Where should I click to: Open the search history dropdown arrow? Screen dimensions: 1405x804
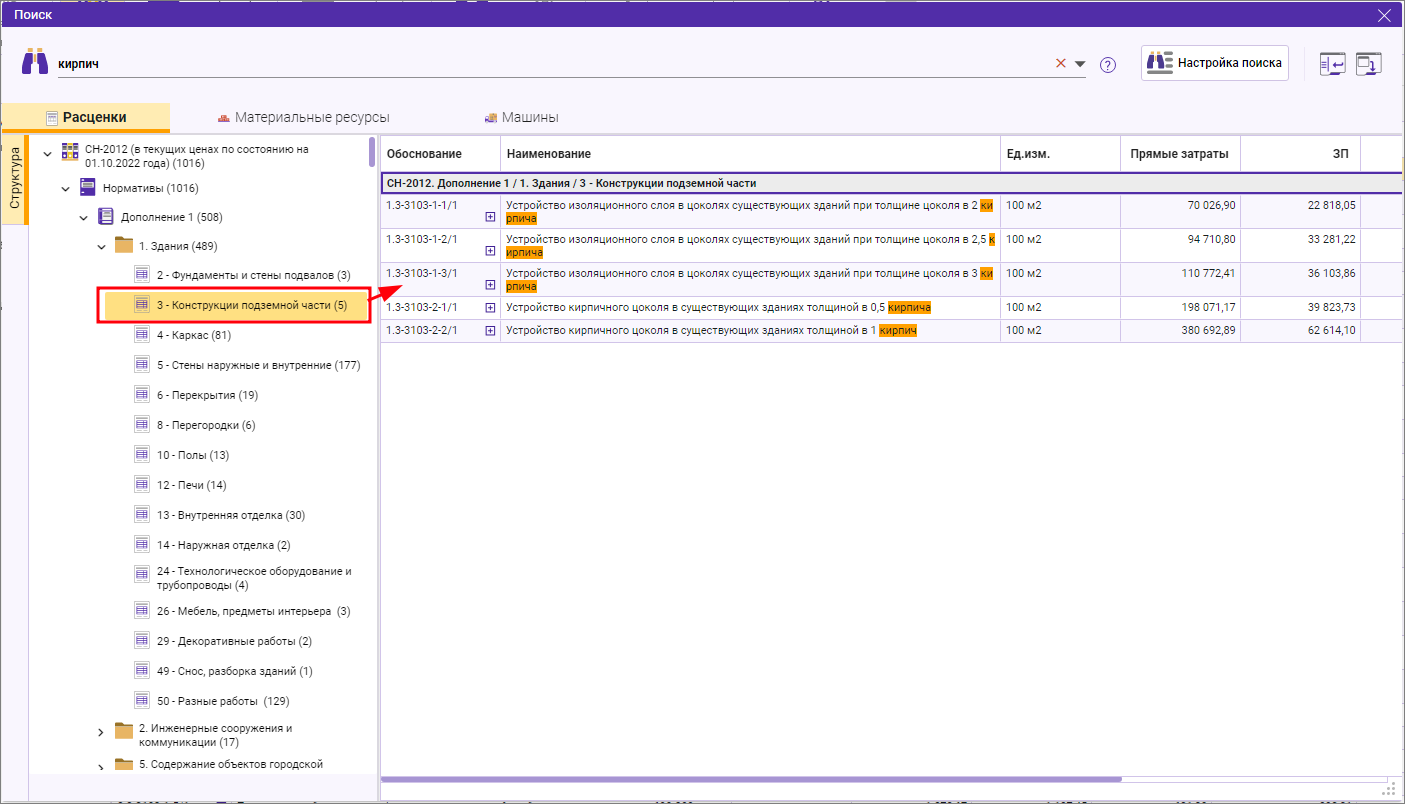point(1080,64)
